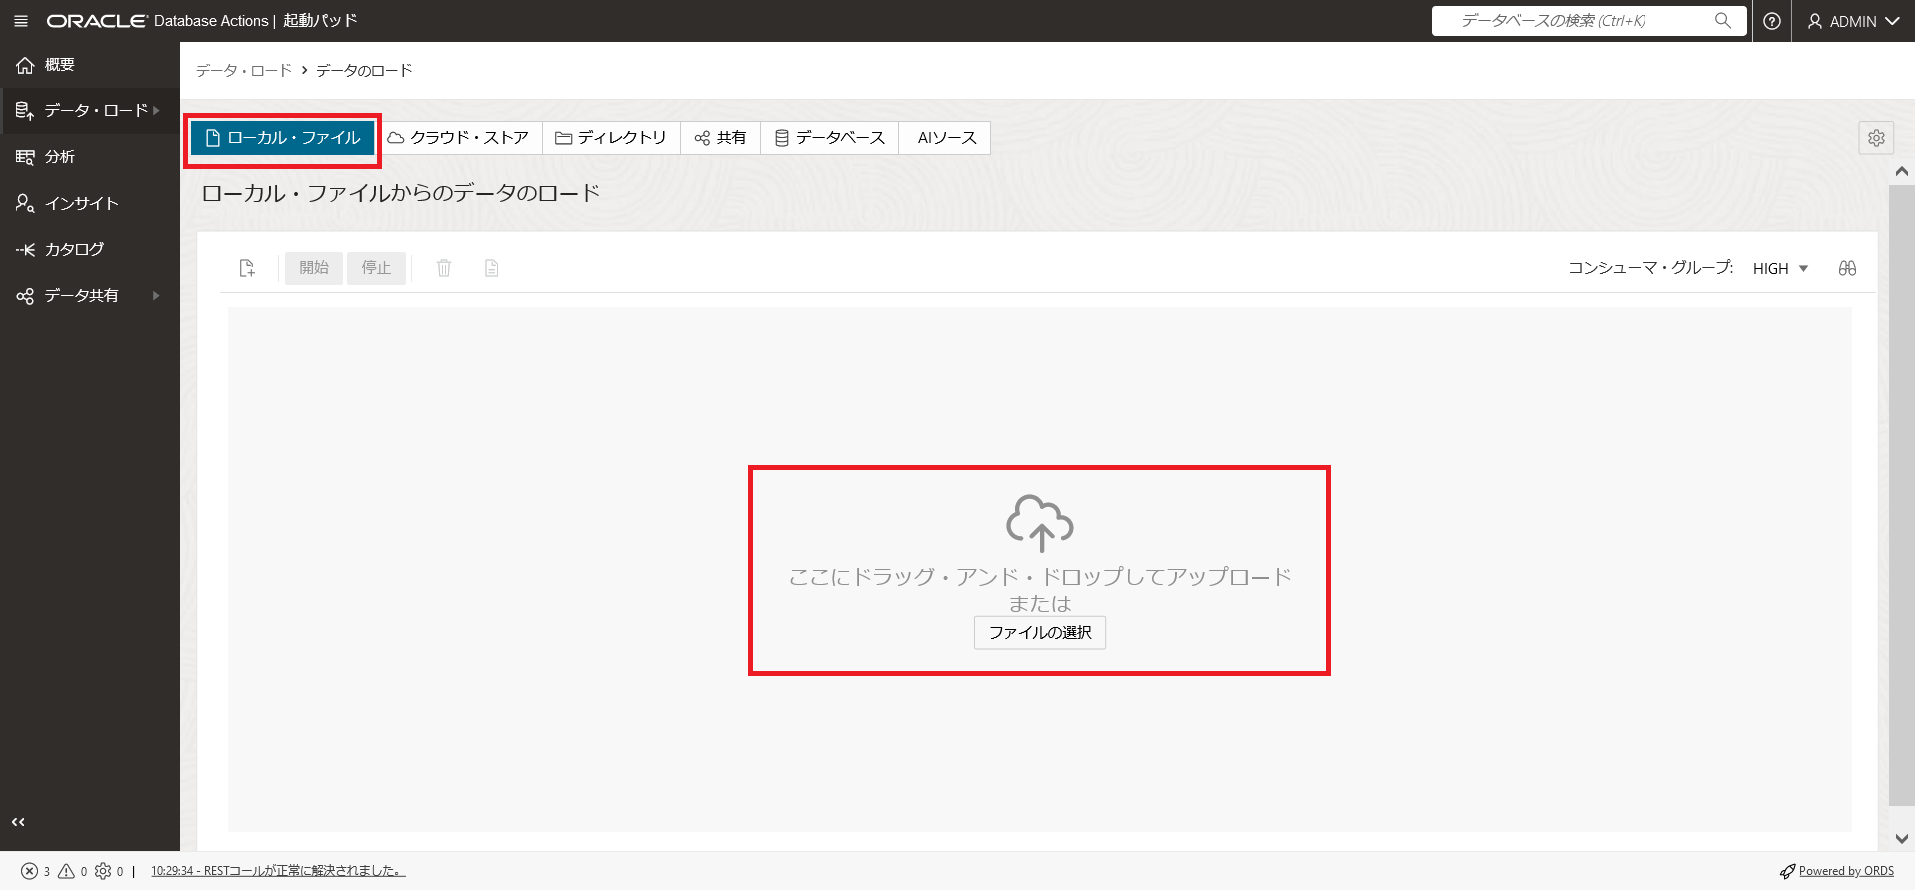Click the add file icon in toolbar
Image resolution: width=1920 pixels, height=892 pixels.
247,268
